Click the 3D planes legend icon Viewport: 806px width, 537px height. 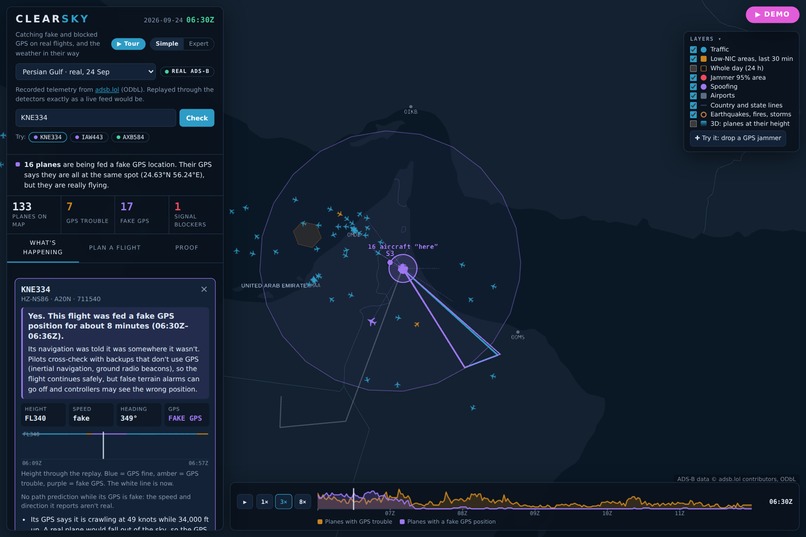coord(703,124)
